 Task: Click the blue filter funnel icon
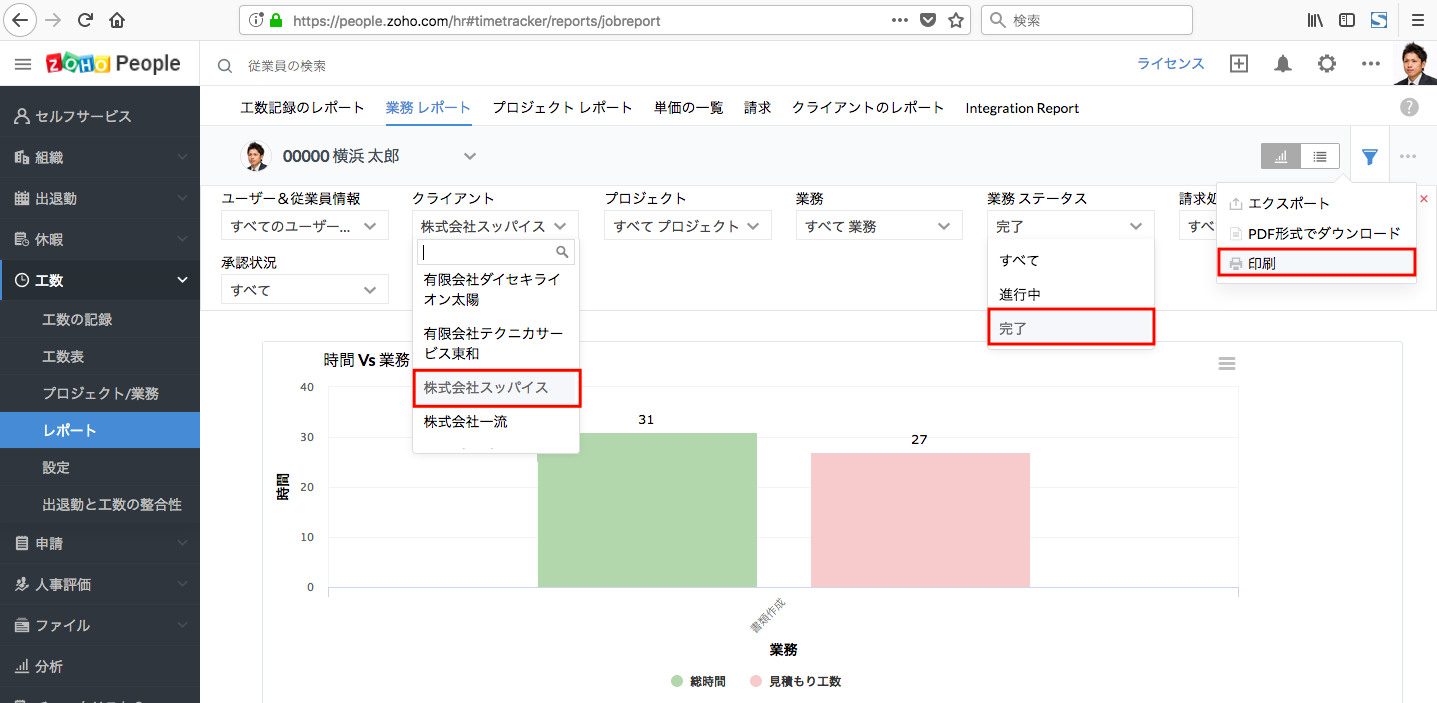click(1370, 156)
